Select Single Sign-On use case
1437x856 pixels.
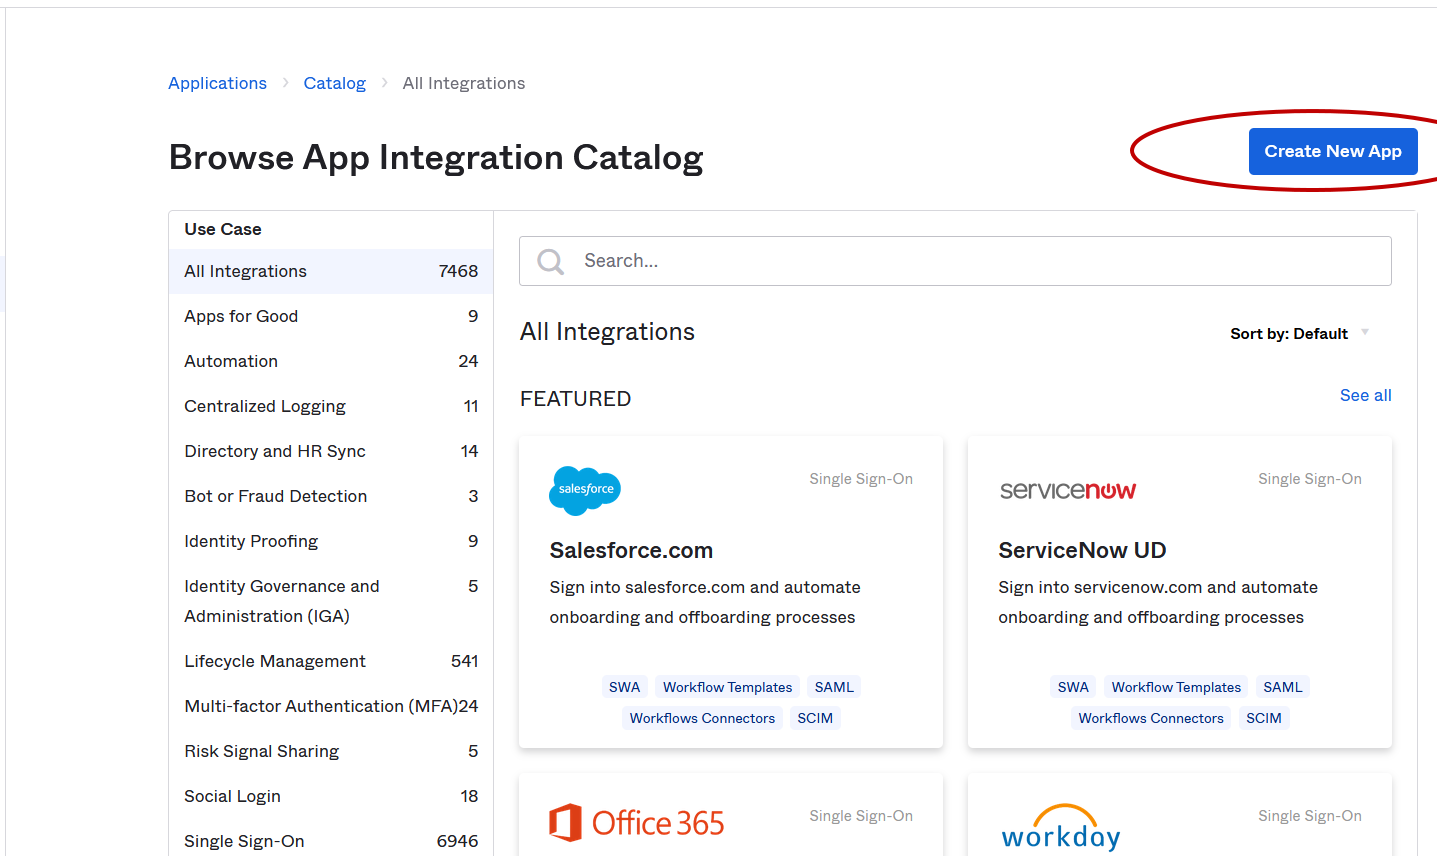pyautogui.click(x=331, y=841)
